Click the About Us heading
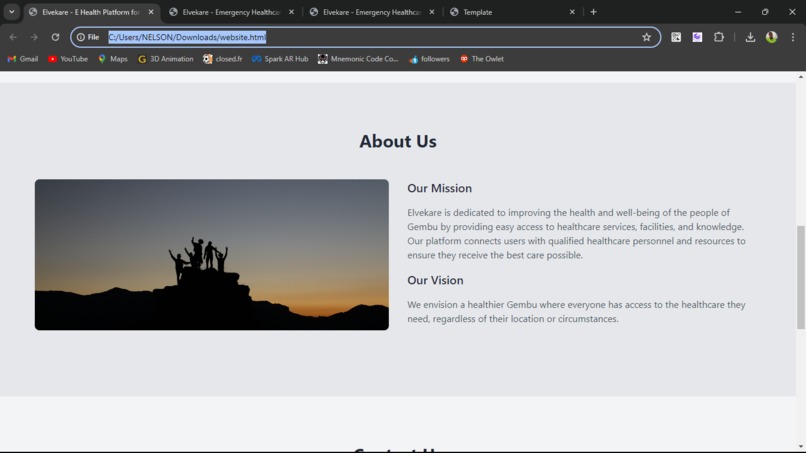Viewport: 806px width, 453px height. coord(398,141)
